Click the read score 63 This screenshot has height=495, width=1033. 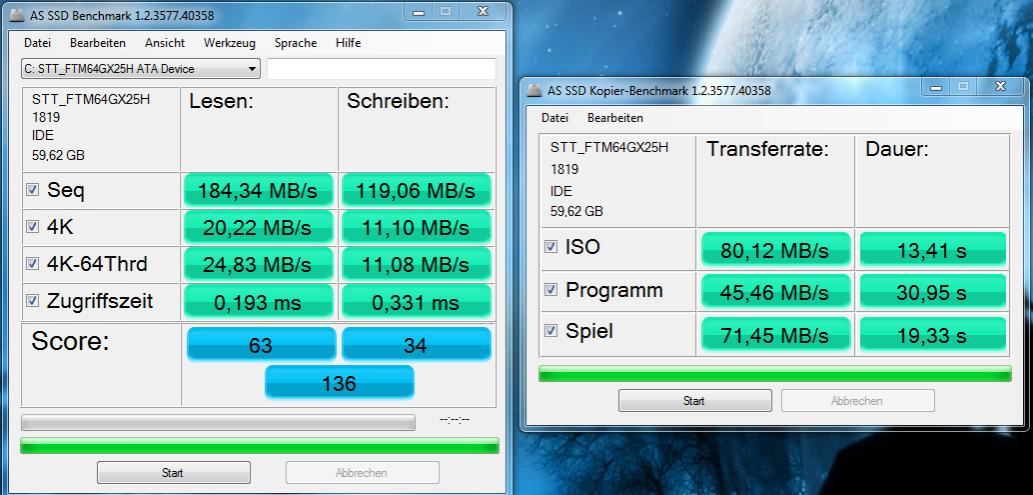tap(262, 344)
